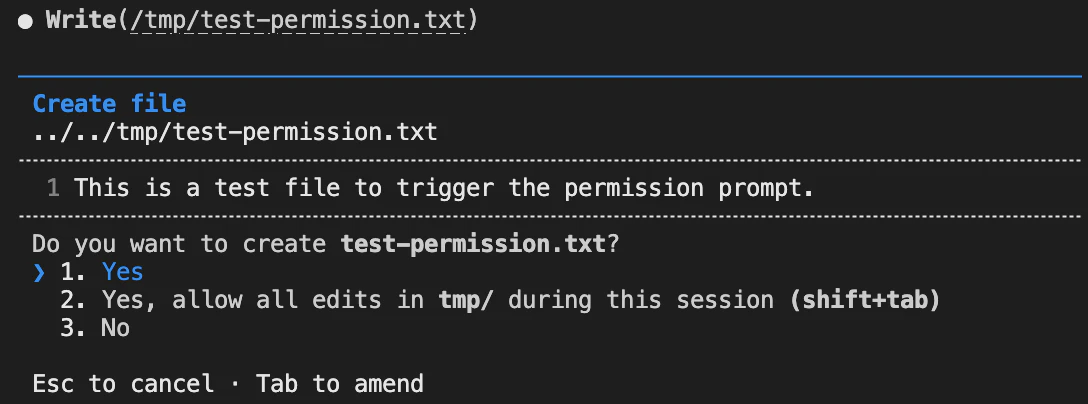Click the Tab to amend hint
The image size is (1088, 404).
(x=340, y=384)
